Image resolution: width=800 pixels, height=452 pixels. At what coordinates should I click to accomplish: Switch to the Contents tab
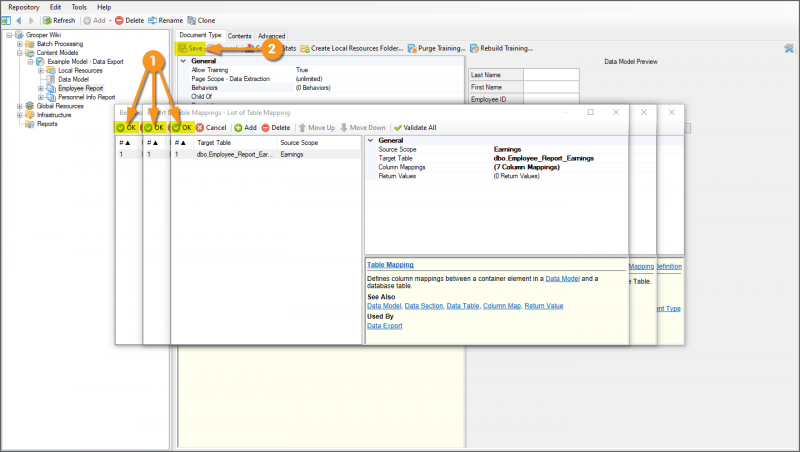(x=239, y=36)
